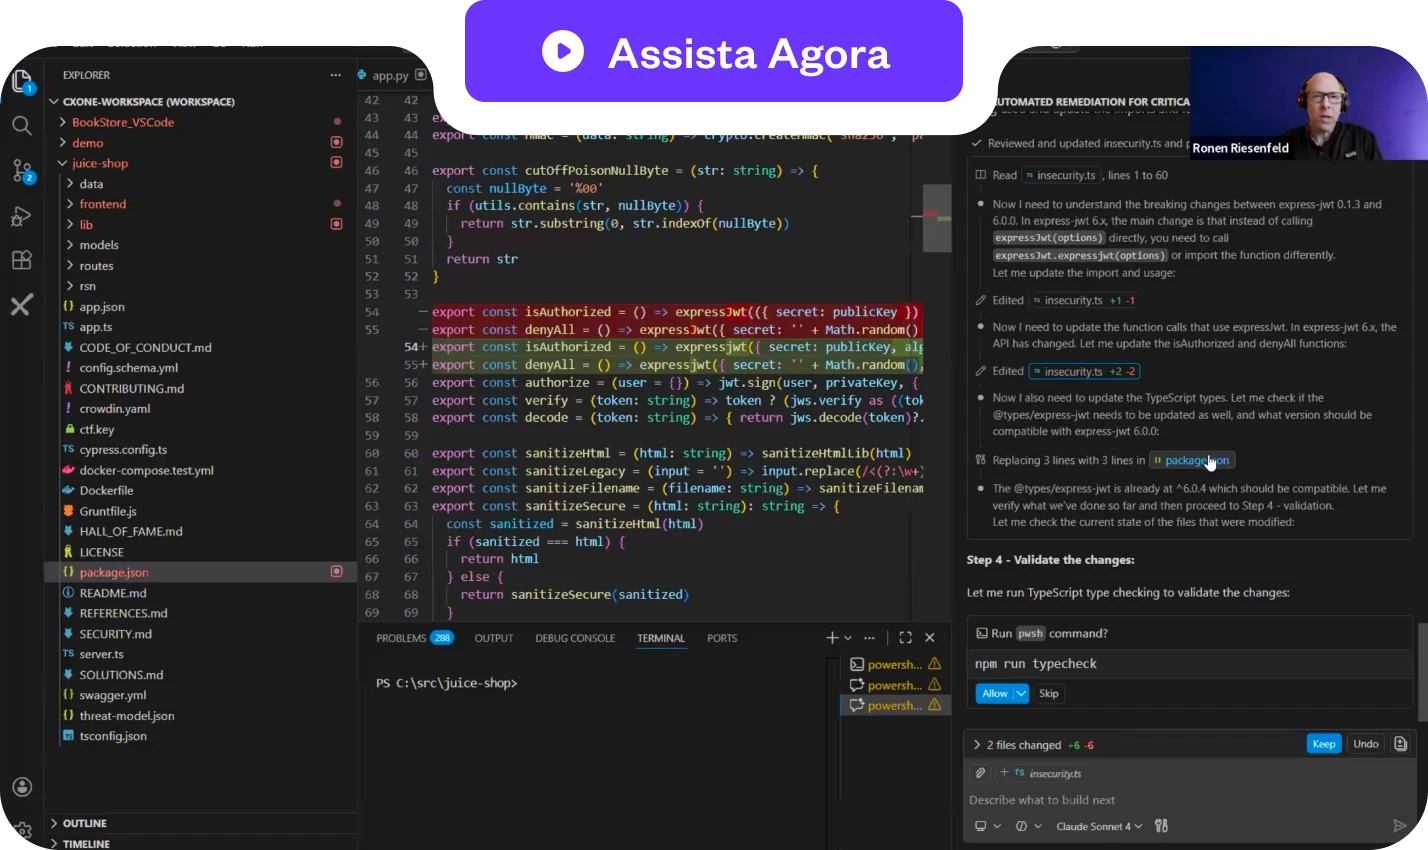
Task: Open the Claude Sonnet 4 model dropdown
Action: pos(1098,826)
